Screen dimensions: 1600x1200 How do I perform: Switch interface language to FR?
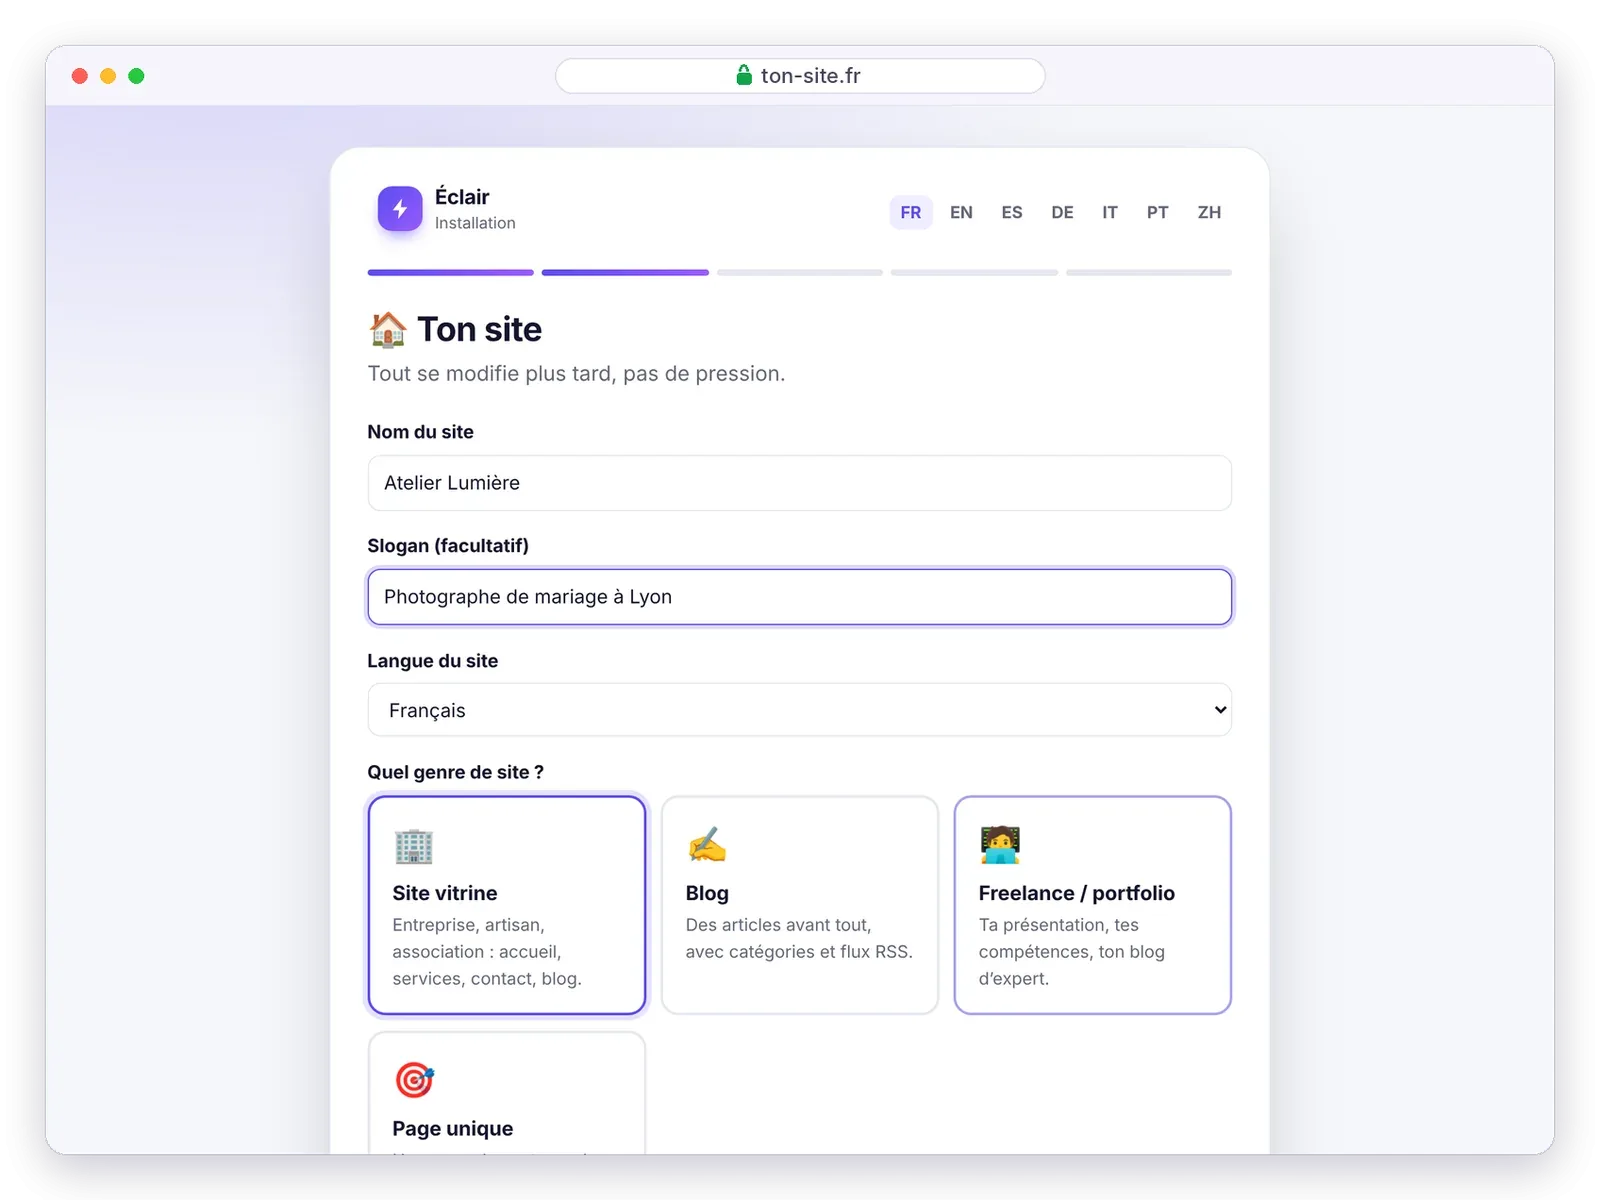click(911, 212)
